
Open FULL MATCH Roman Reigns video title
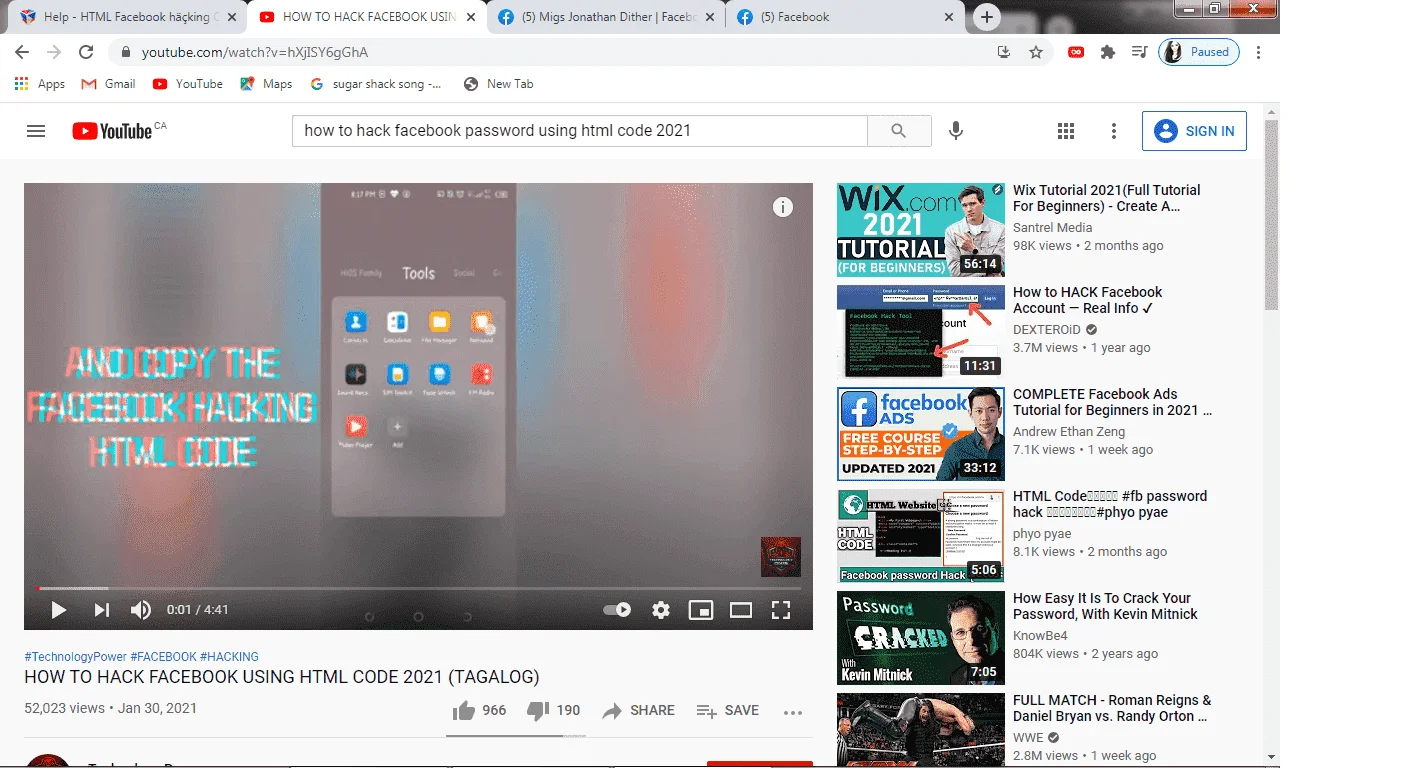1112,708
